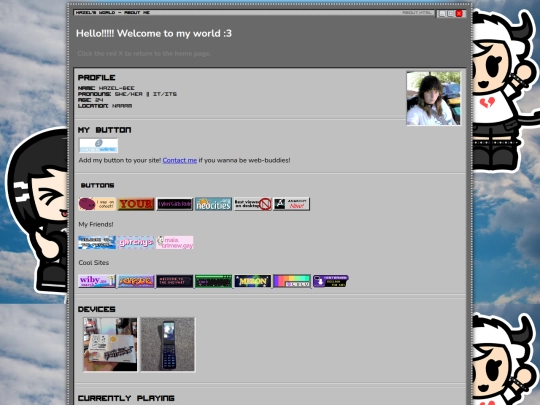The width and height of the screenshot is (540, 405).
Task: Open the Melon badge
Action: coord(252,281)
